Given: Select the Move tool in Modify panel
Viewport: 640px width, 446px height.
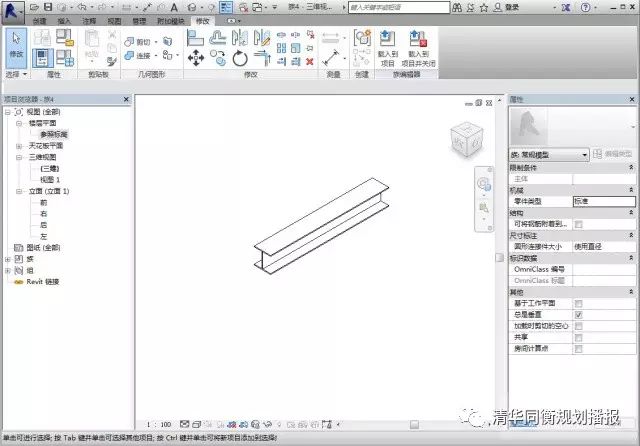Looking at the screenshot, I should pos(196,59).
